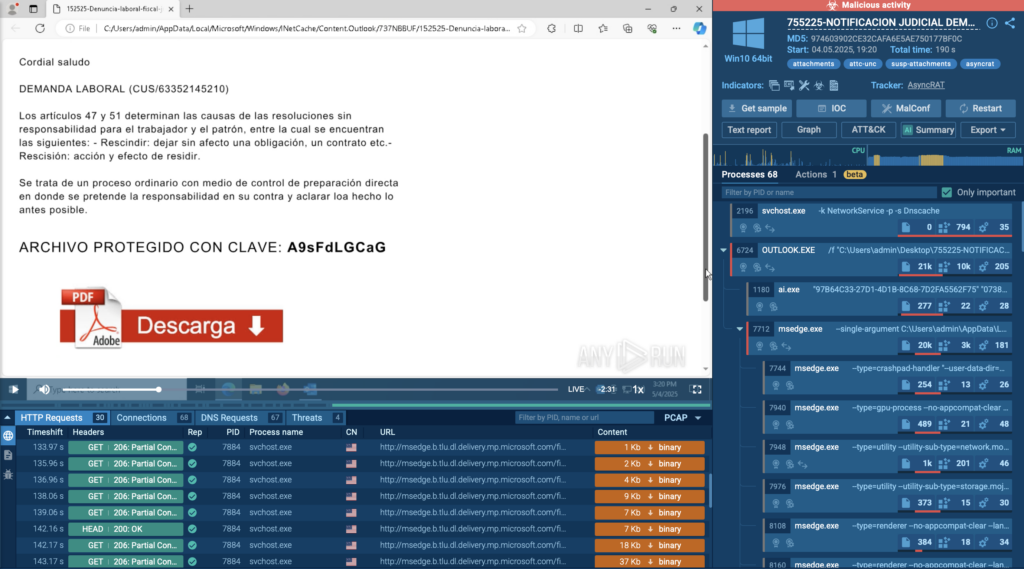Open the Export dropdown menu
This screenshot has width=1024, height=569.
988,130
